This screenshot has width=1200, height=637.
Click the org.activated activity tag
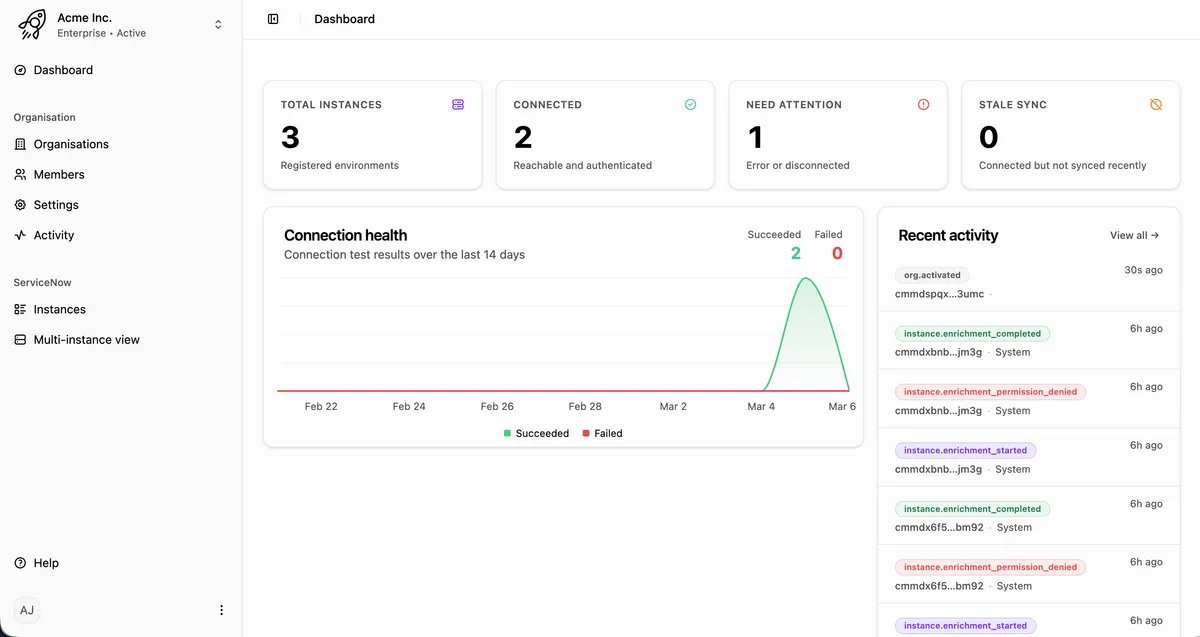click(932, 275)
